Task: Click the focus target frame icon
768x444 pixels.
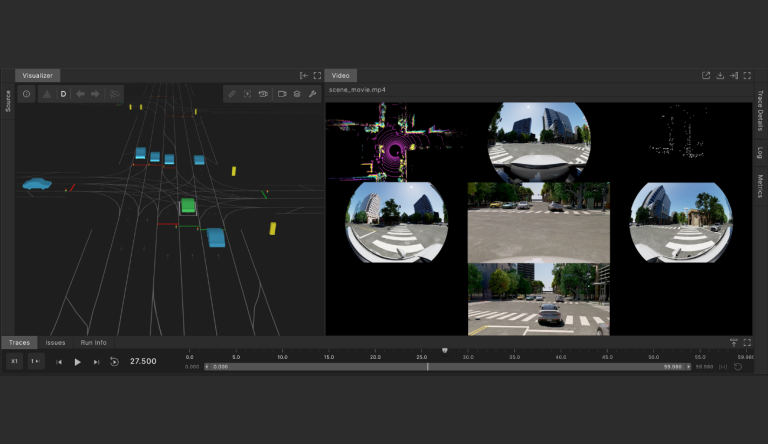Action: [x=247, y=94]
